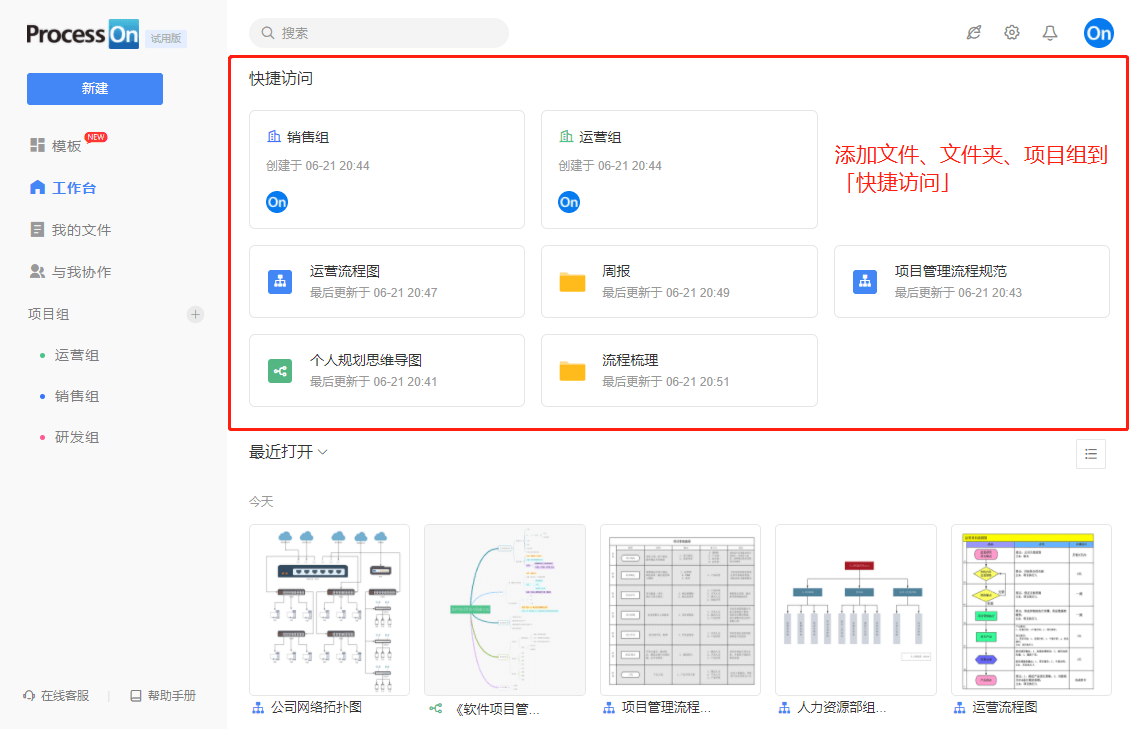Open notifications bell icon

(x=1049, y=33)
